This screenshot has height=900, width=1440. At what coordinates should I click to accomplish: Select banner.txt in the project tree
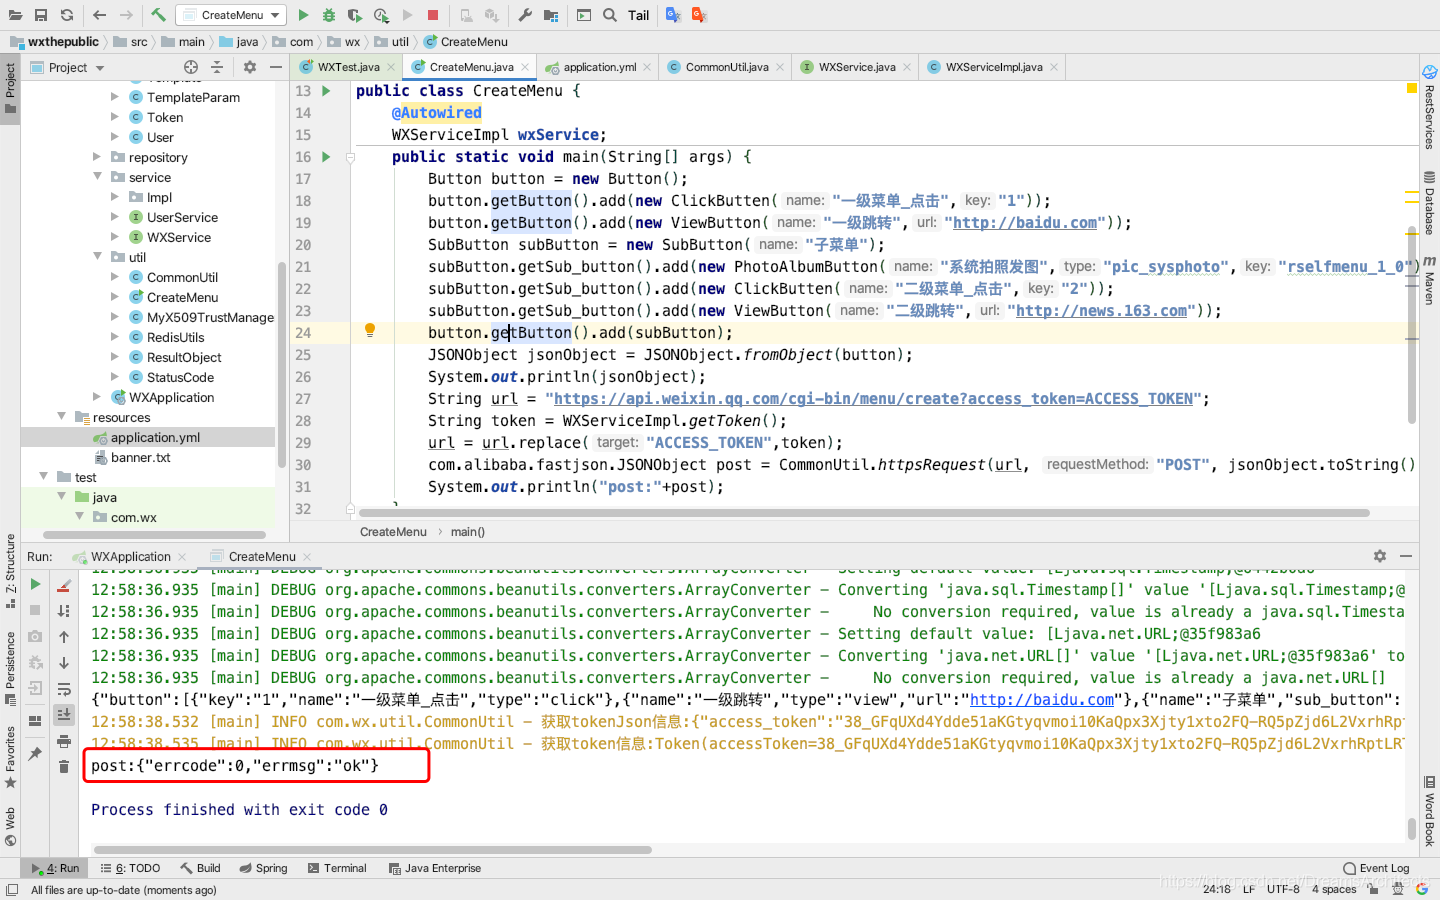pos(140,457)
